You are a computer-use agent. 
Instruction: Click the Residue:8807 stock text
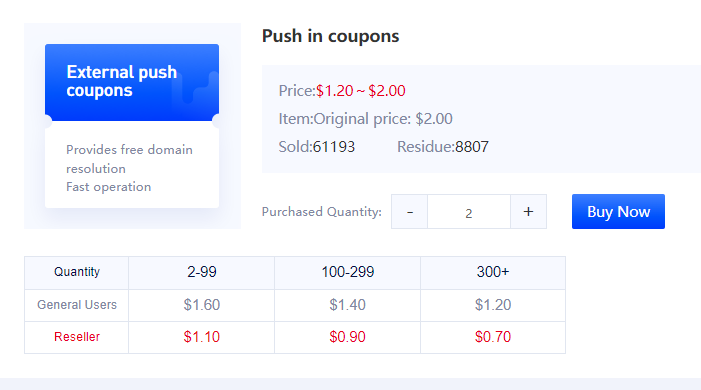pos(443,147)
